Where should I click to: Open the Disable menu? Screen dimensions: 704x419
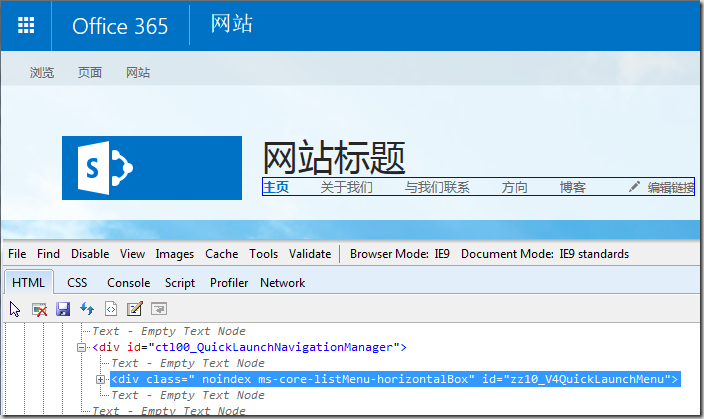(90, 254)
